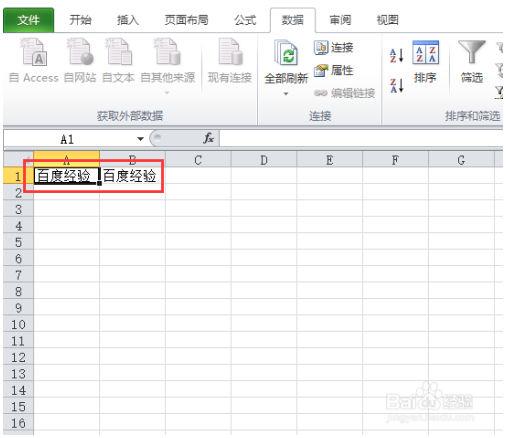The image size is (506, 438).
Task: Expand the 自其他来源 dropdown
Action: pyautogui.click(x=167, y=93)
